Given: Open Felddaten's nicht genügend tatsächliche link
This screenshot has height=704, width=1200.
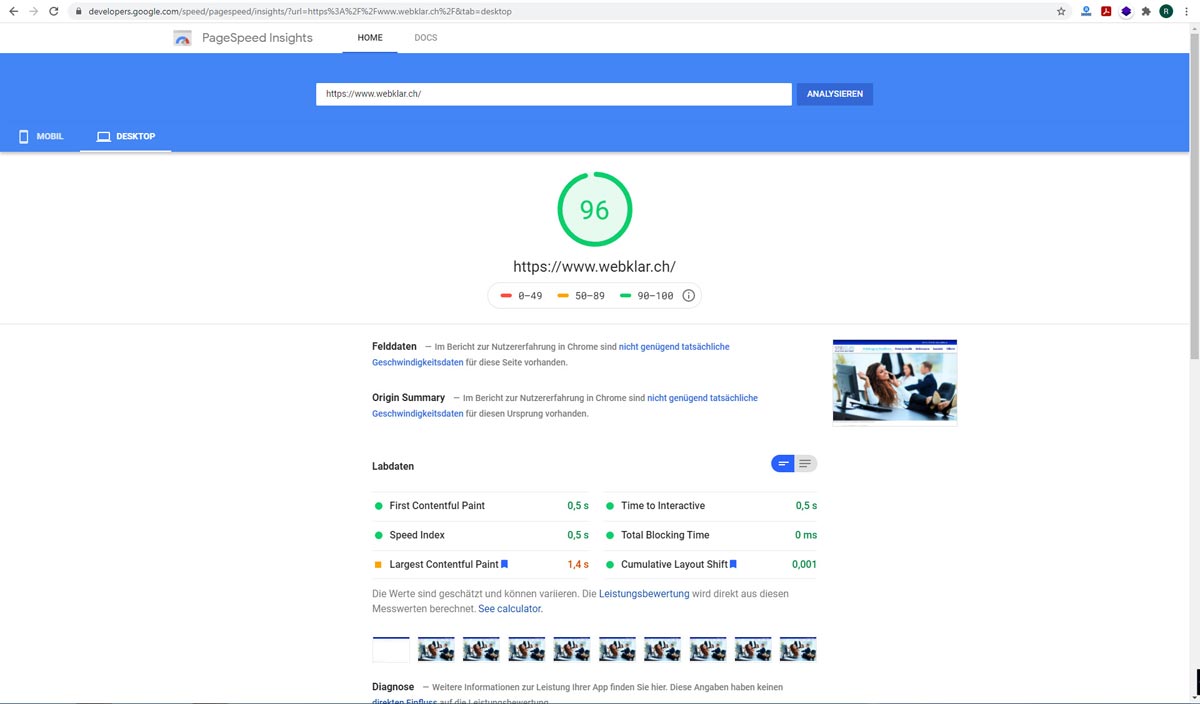Looking at the screenshot, I should [674, 347].
